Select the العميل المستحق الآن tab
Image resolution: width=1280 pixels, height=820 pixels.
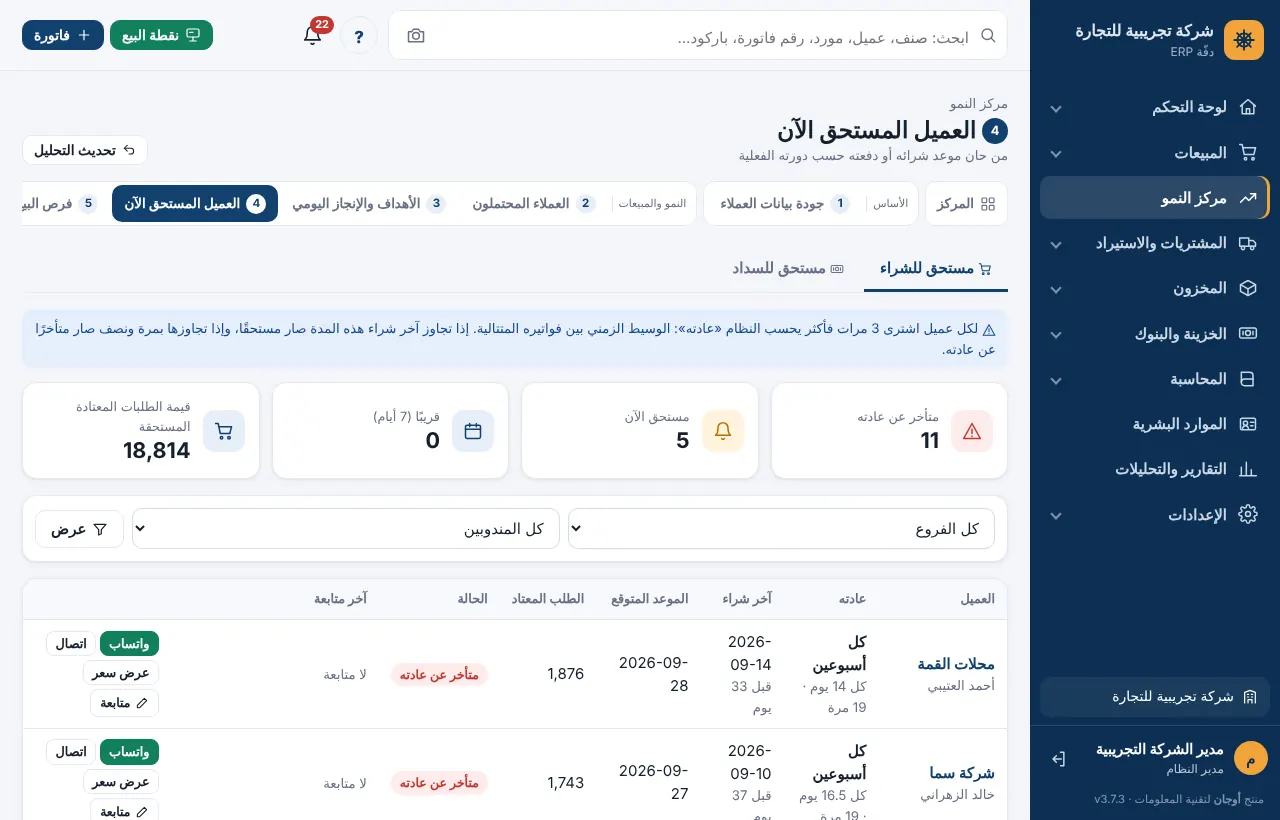(x=195, y=204)
